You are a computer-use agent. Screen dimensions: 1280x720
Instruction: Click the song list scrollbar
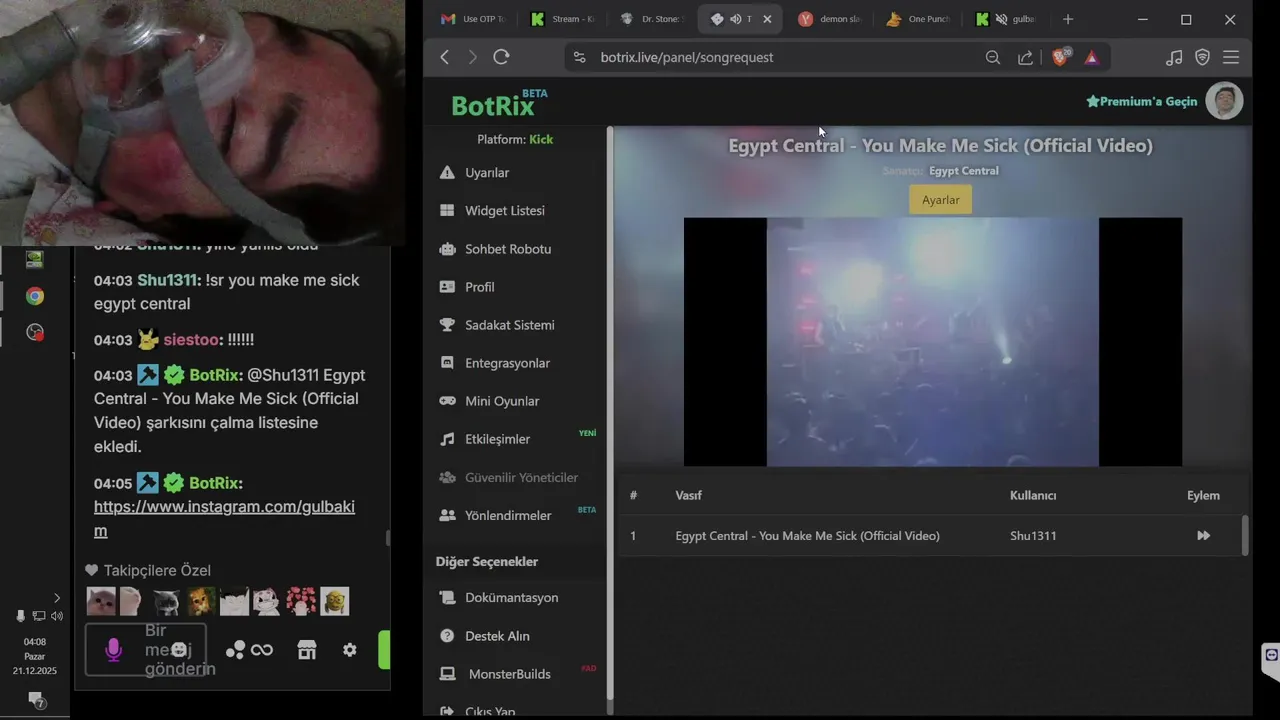tap(1245, 535)
